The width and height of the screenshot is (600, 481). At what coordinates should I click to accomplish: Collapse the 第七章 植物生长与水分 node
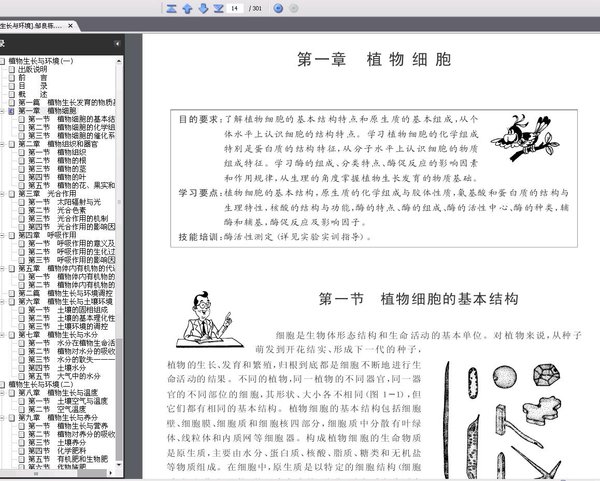point(2,335)
